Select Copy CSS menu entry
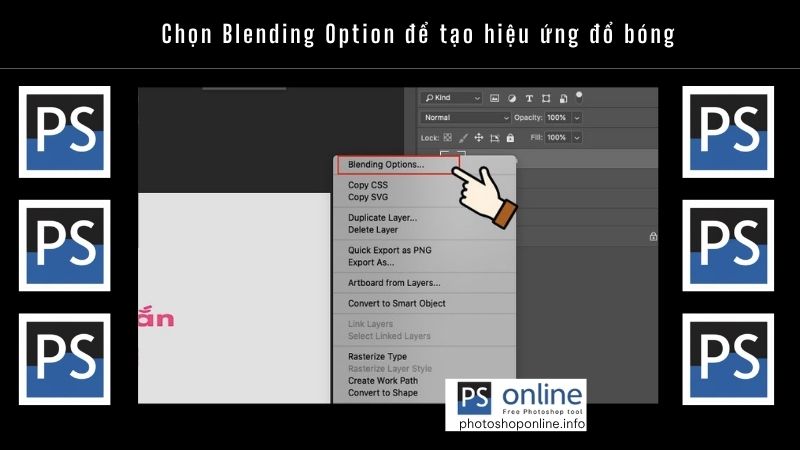Viewport: 800px width, 450px height. 368,185
